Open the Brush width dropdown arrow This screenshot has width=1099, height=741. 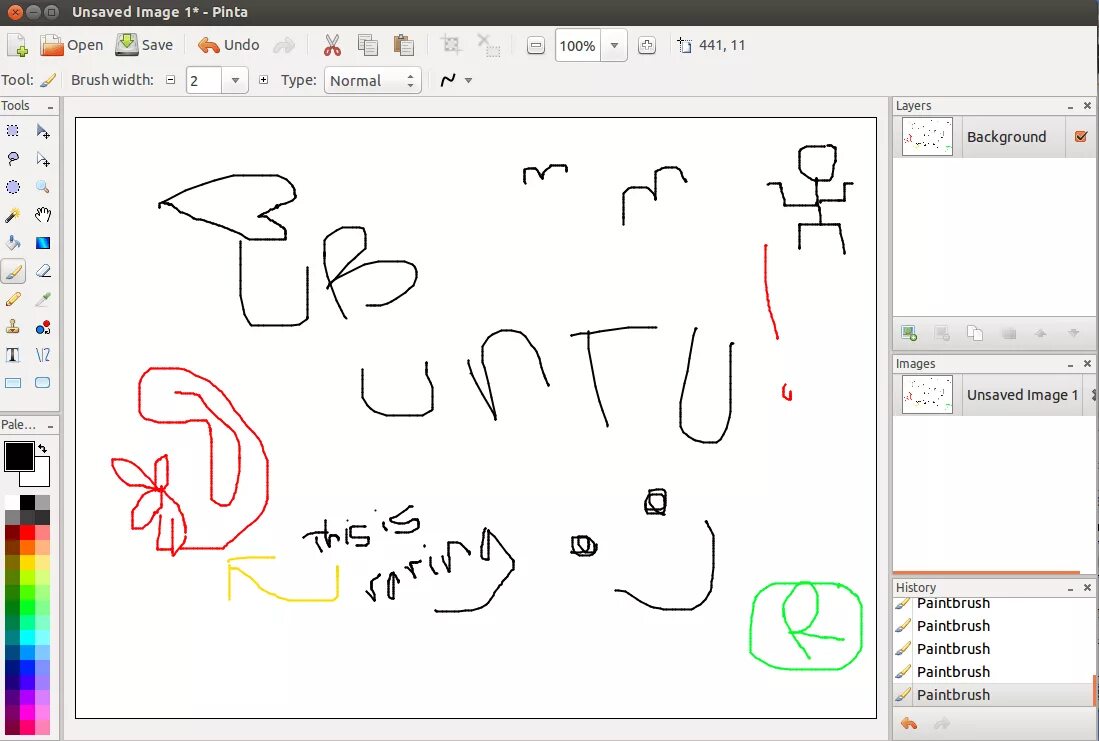(x=236, y=81)
